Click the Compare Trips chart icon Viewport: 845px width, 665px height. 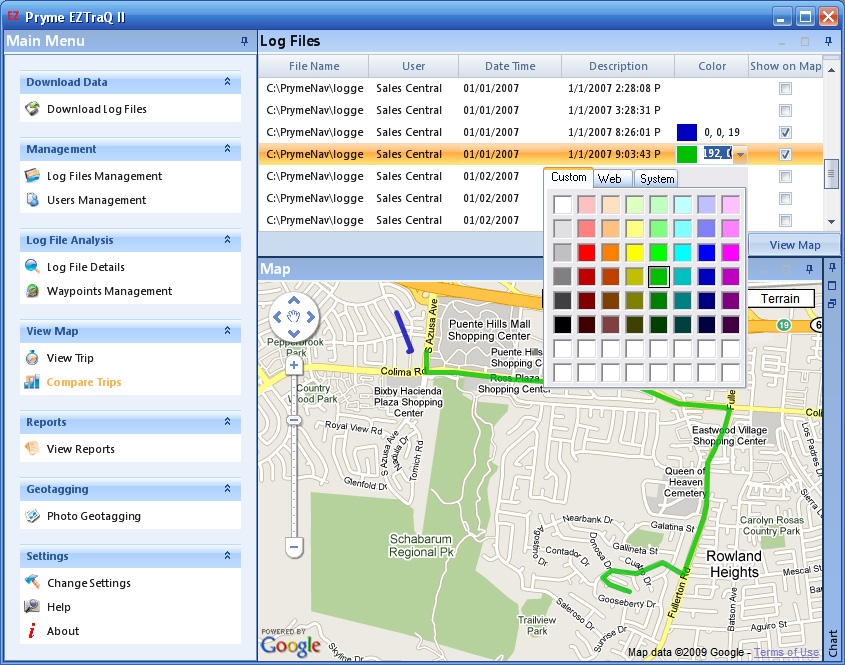32,382
